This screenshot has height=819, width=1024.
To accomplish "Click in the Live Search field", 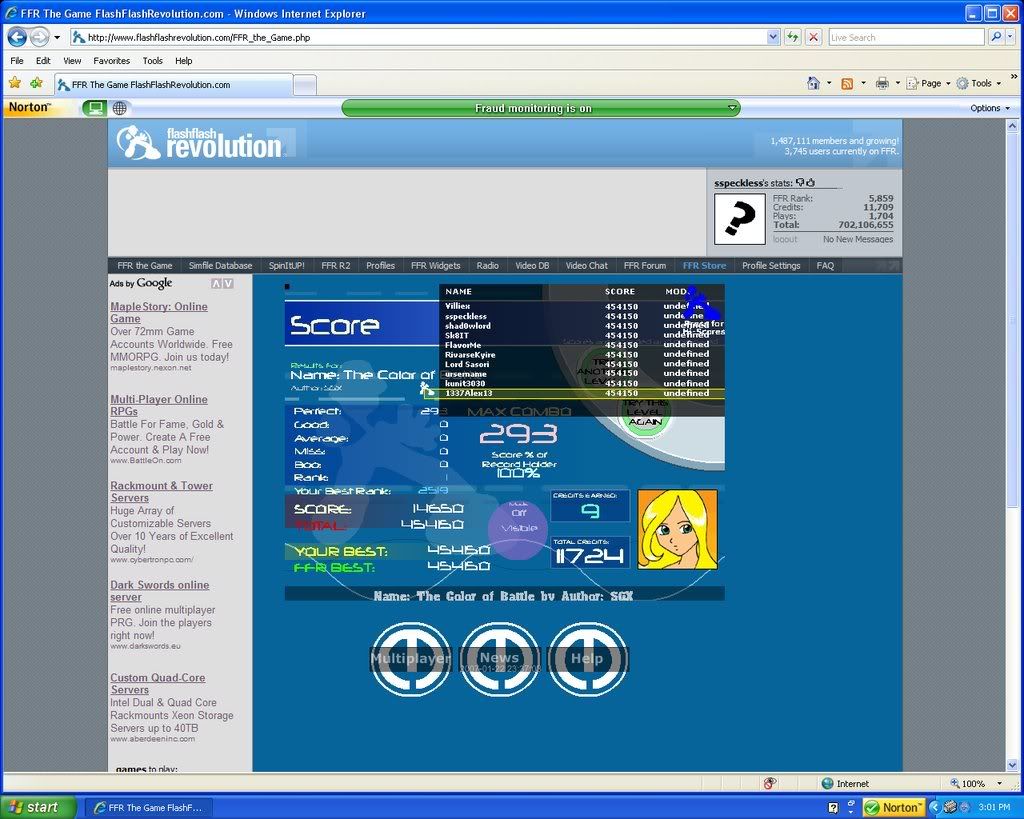I will (x=905, y=37).
